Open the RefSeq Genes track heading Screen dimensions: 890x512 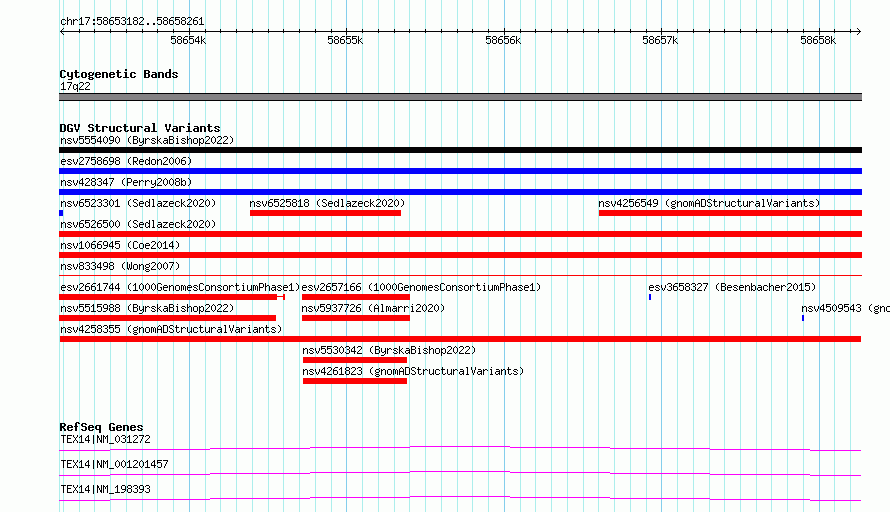click(x=101, y=427)
